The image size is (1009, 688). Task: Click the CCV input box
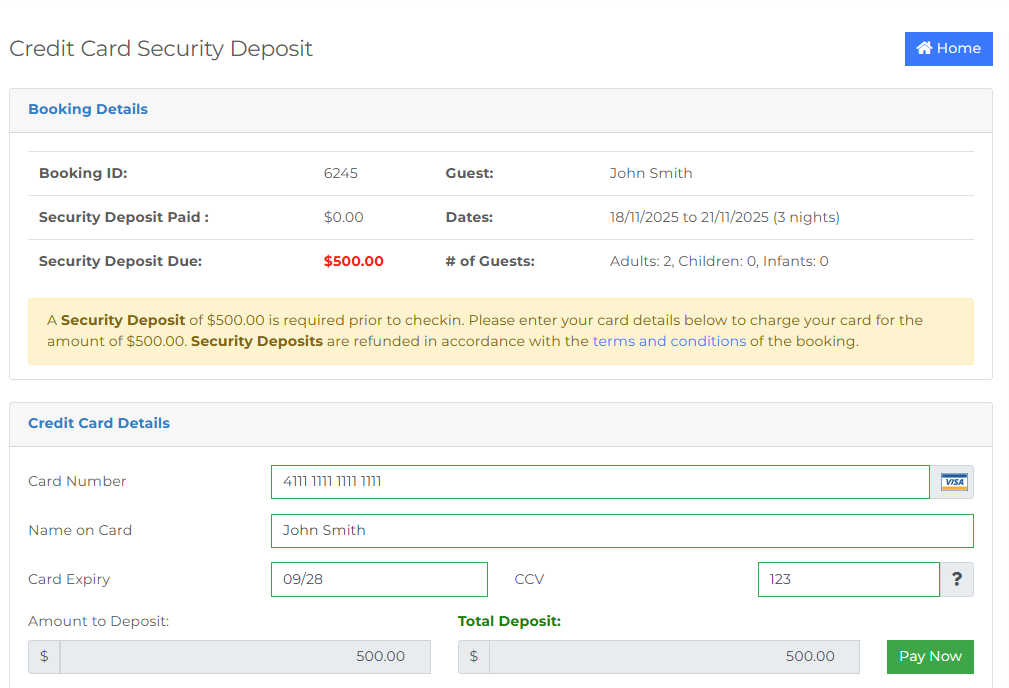click(x=848, y=580)
